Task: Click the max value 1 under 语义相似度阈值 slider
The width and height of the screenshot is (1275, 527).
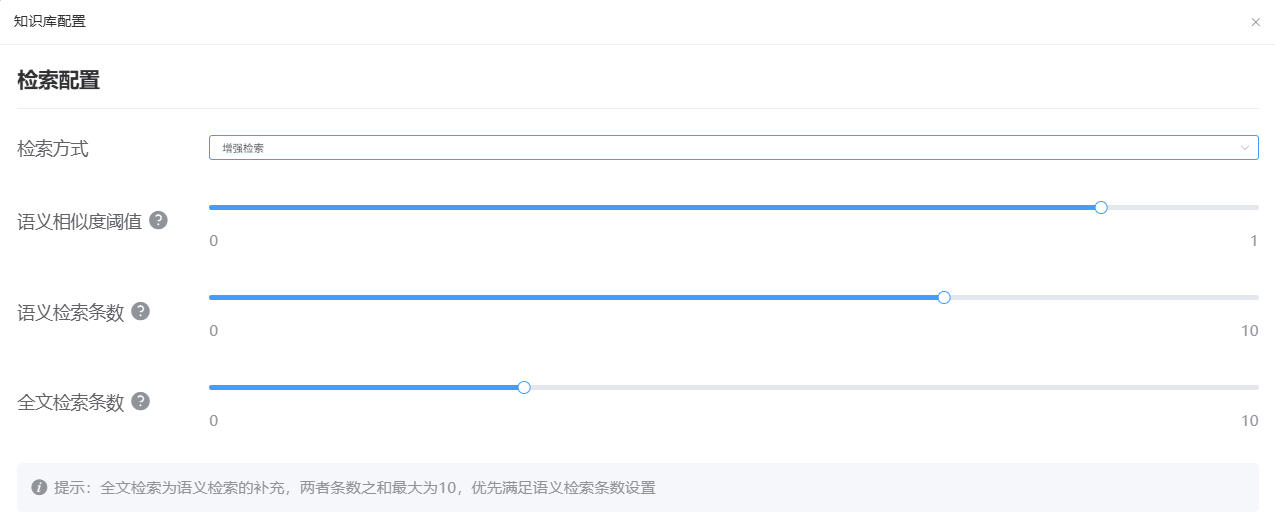Action: [1253, 241]
